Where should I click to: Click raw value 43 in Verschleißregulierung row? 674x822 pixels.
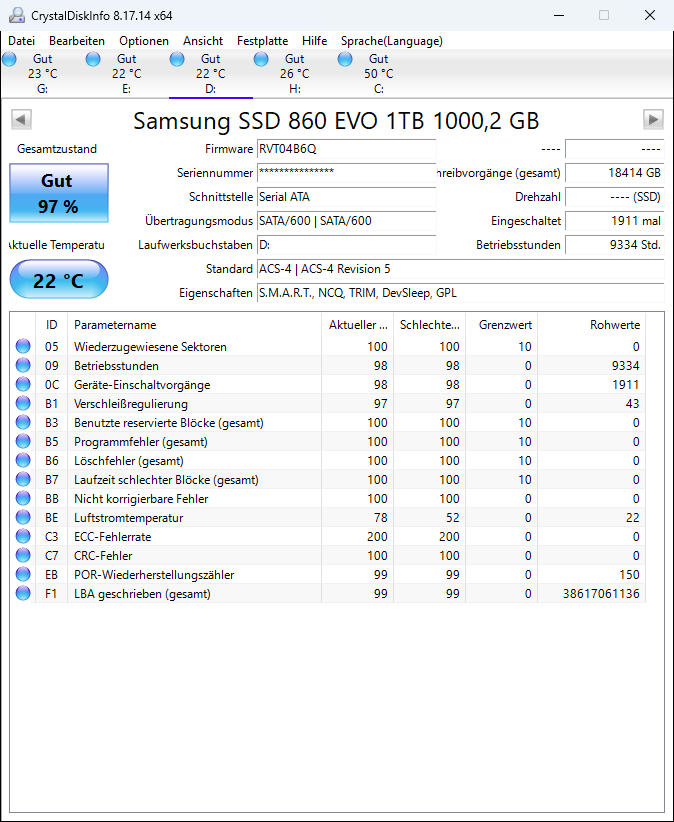[x=632, y=404]
